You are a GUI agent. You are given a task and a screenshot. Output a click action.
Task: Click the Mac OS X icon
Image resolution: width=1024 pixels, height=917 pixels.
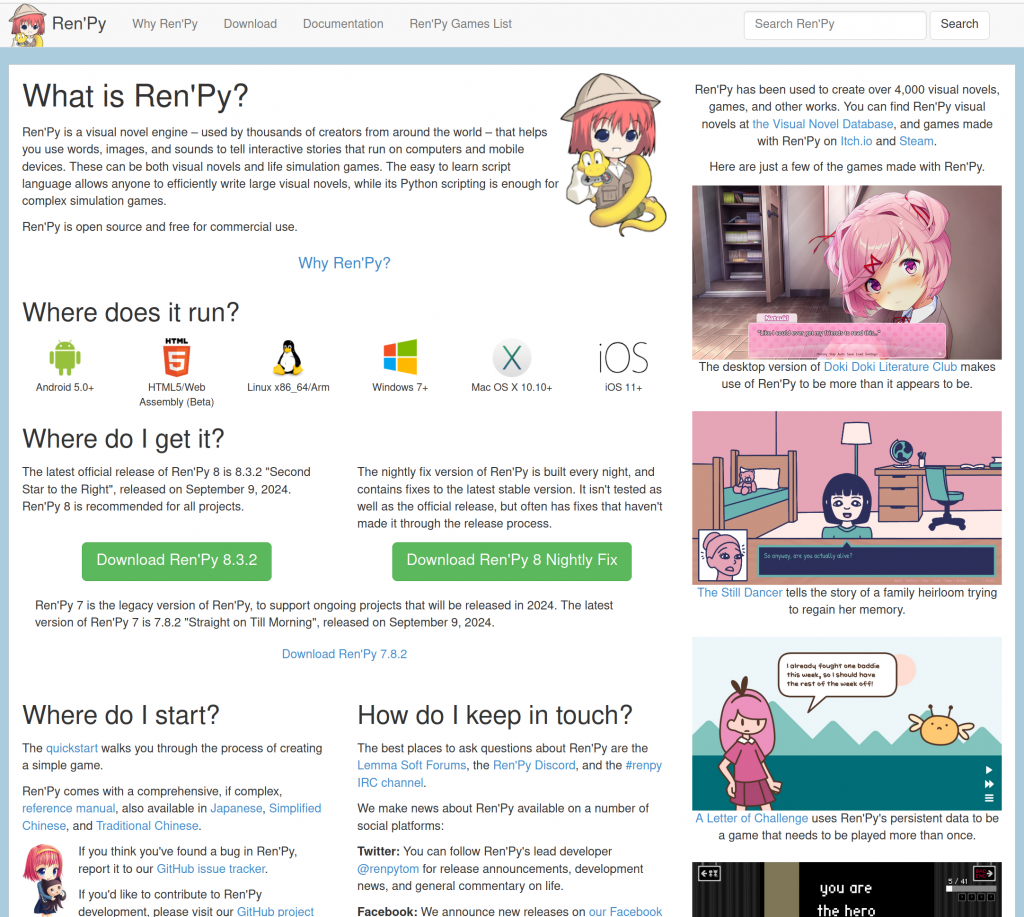511,357
